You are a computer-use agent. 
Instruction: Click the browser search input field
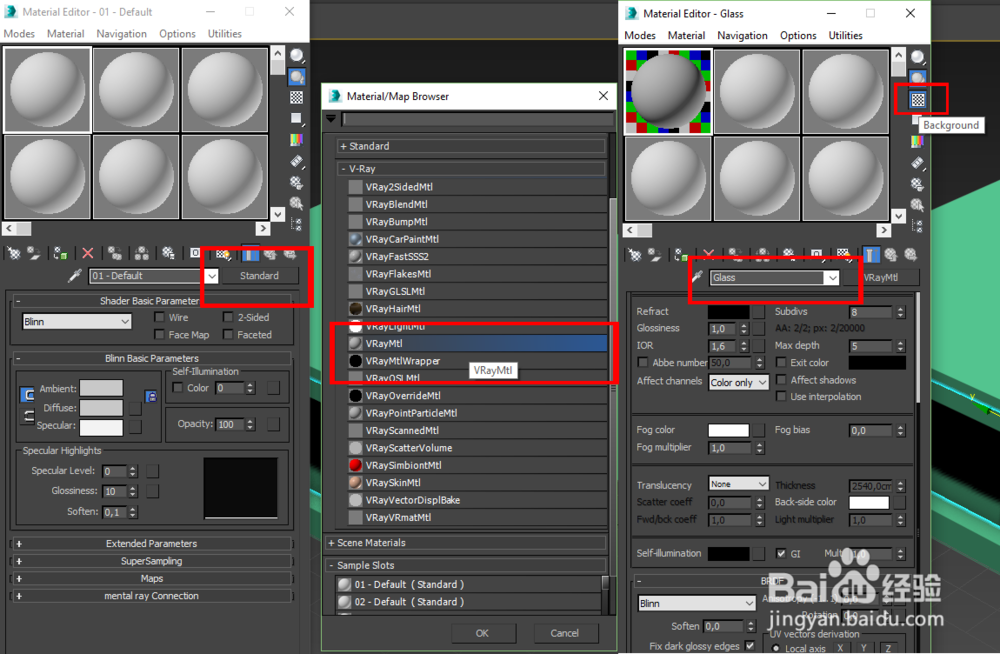click(478, 119)
